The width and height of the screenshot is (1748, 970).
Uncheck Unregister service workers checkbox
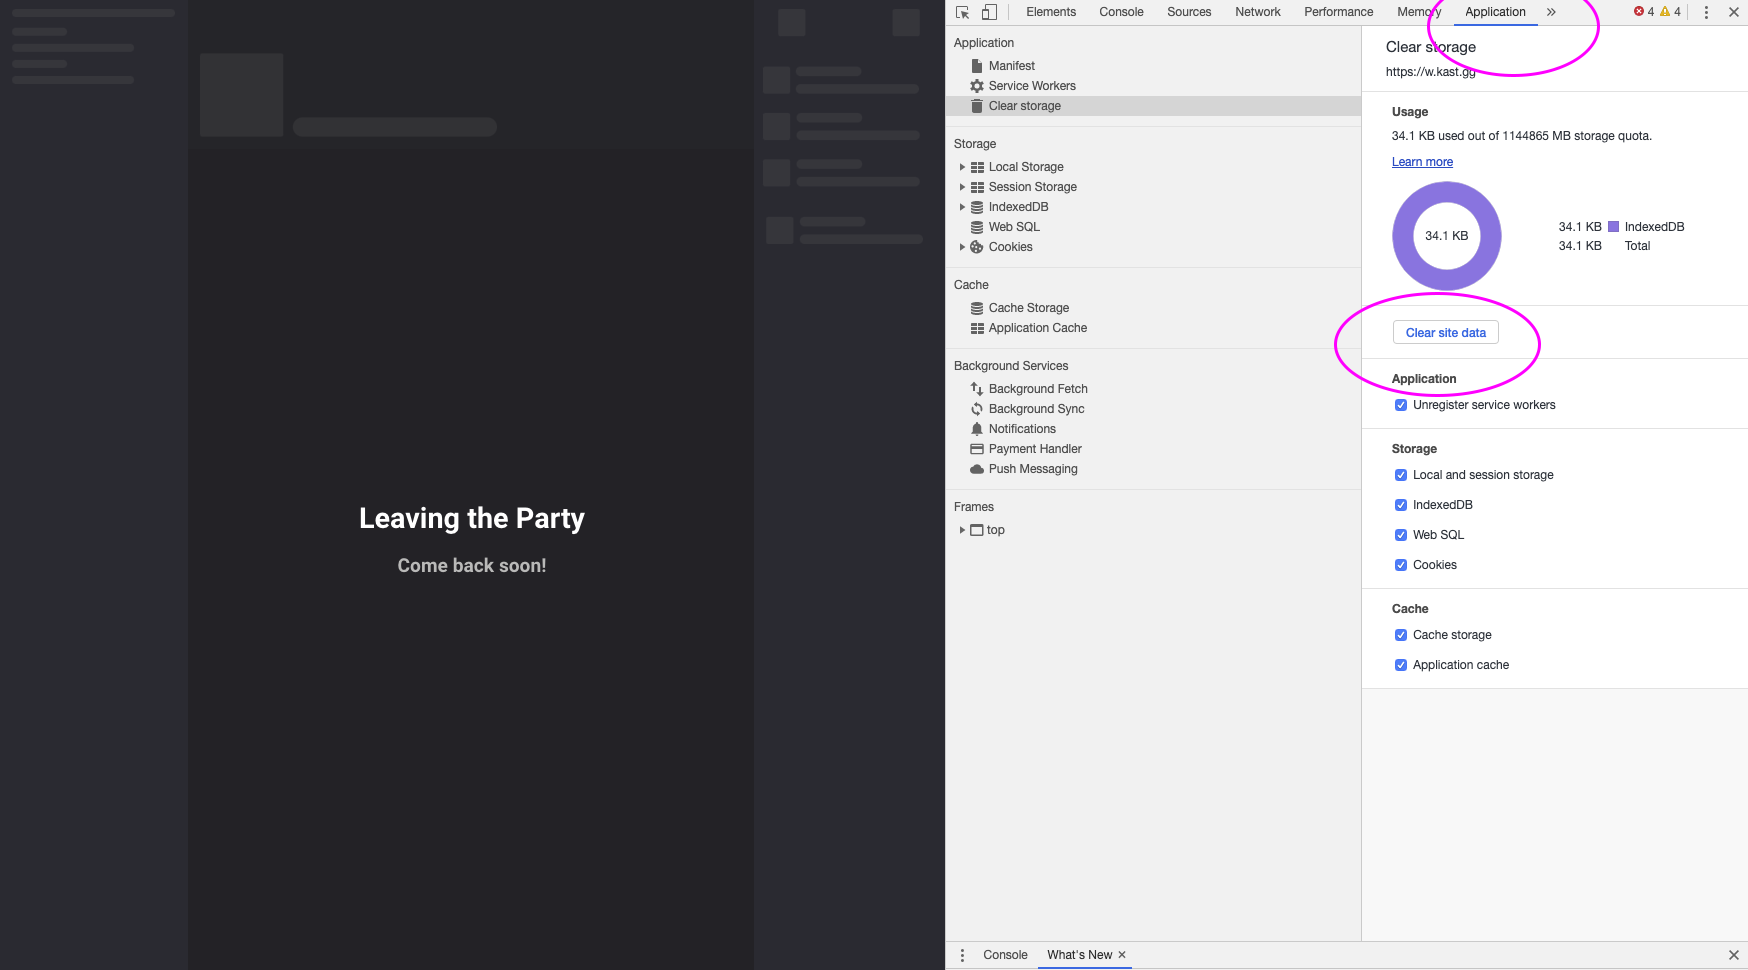(1401, 405)
